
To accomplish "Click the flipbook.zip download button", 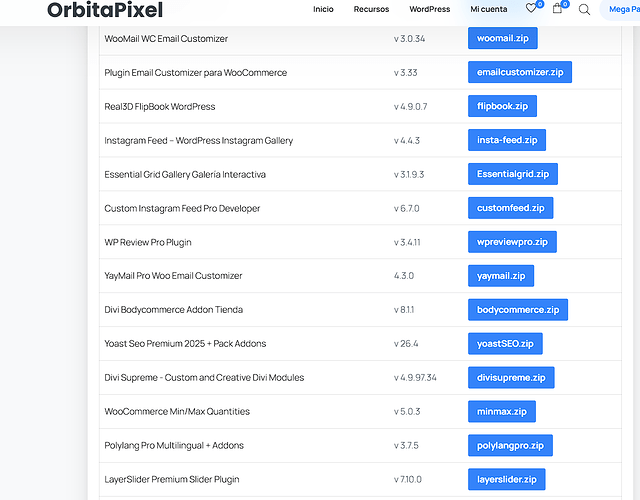I will pyautogui.click(x=503, y=107).
